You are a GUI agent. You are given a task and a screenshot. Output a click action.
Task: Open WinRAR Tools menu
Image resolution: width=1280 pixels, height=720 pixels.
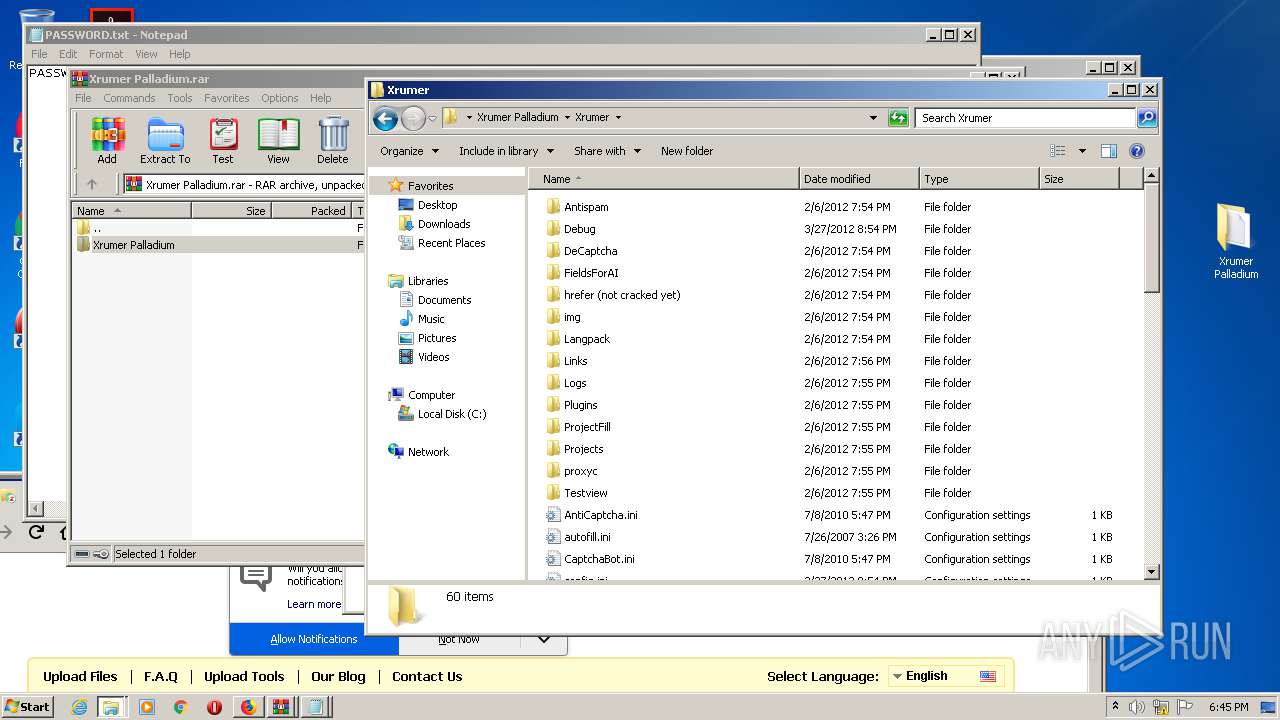pyautogui.click(x=180, y=98)
